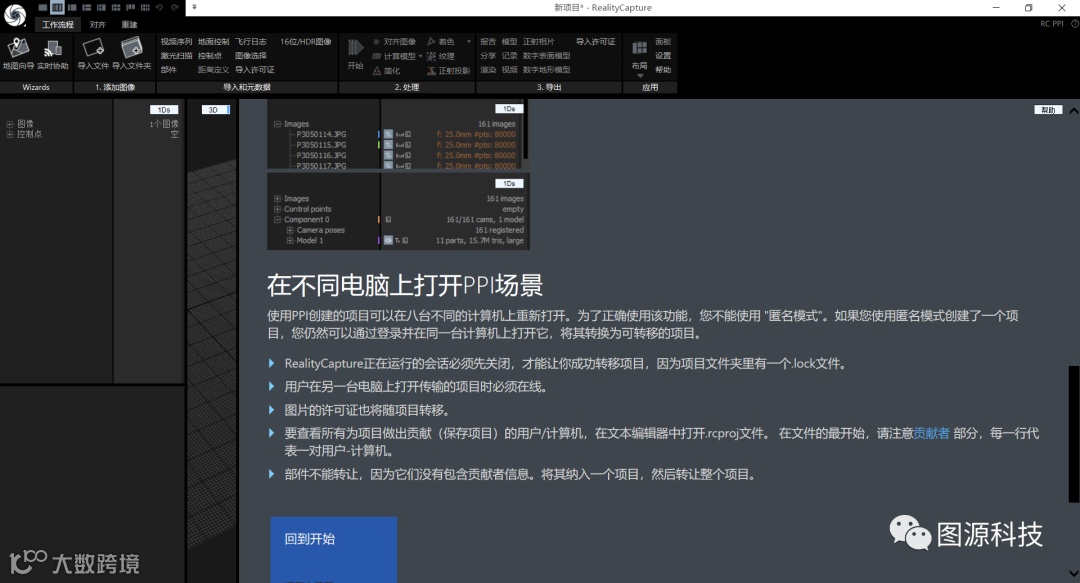Open 帮助 in the 应用 group

tap(663, 70)
